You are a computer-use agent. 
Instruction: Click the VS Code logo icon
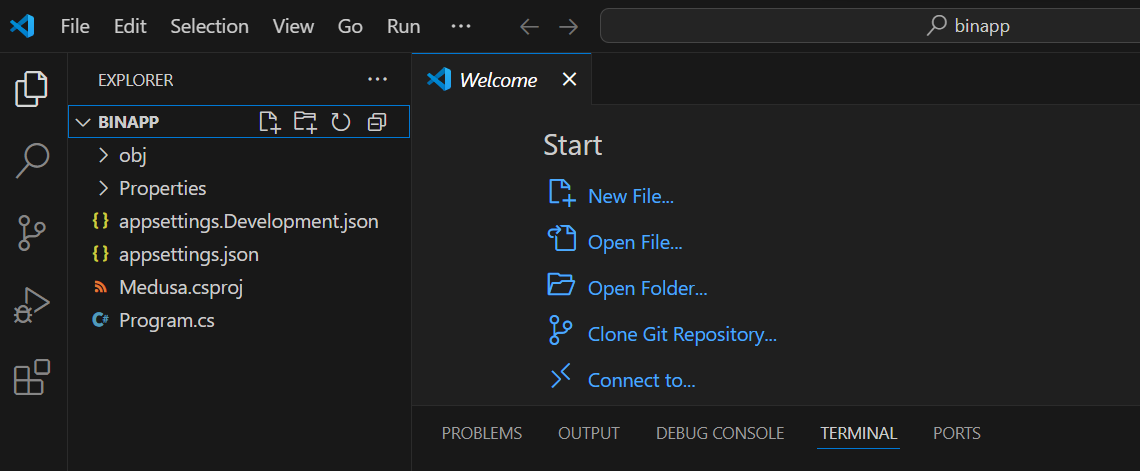click(x=23, y=26)
